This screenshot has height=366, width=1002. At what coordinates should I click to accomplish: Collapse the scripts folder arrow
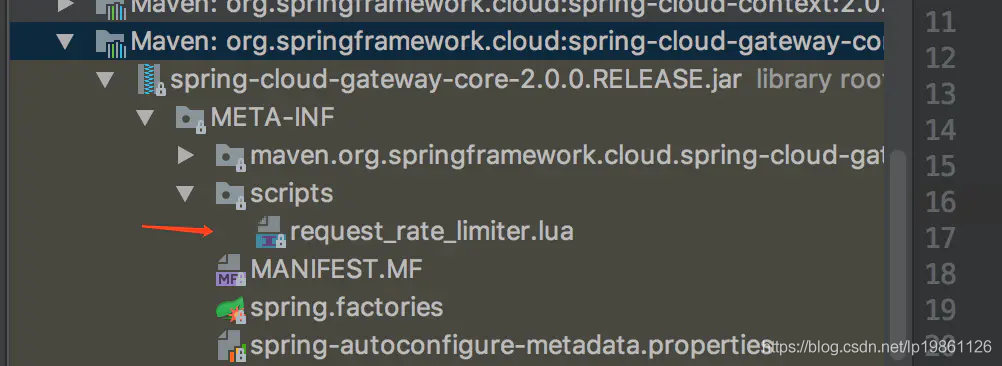(185, 194)
